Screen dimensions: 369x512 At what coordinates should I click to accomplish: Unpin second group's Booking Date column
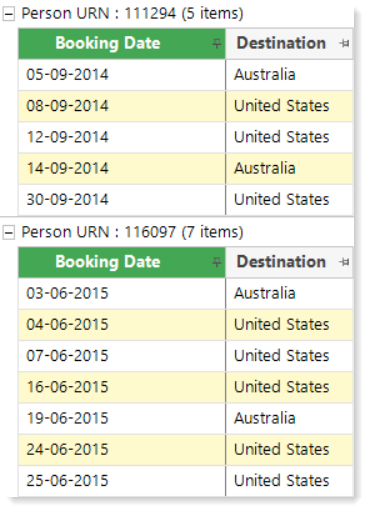(x=217, y=262)
